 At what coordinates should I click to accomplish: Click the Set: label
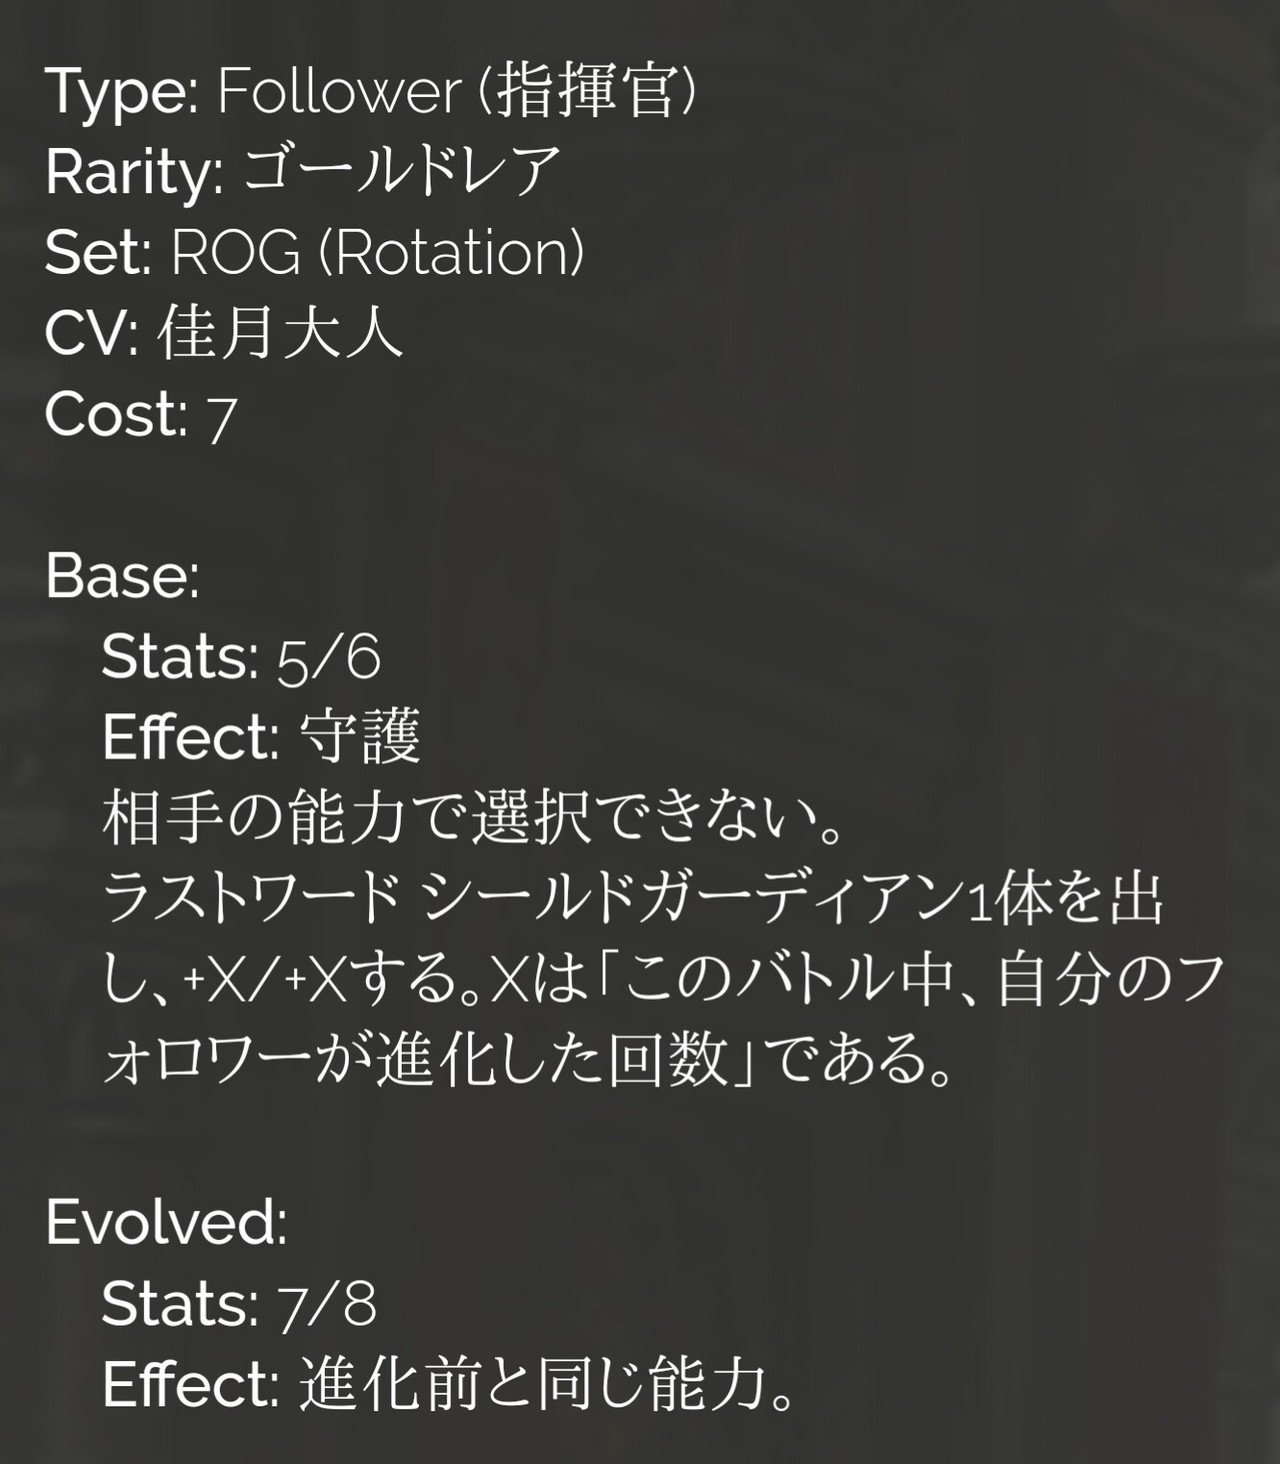click(x=97, y=253)
